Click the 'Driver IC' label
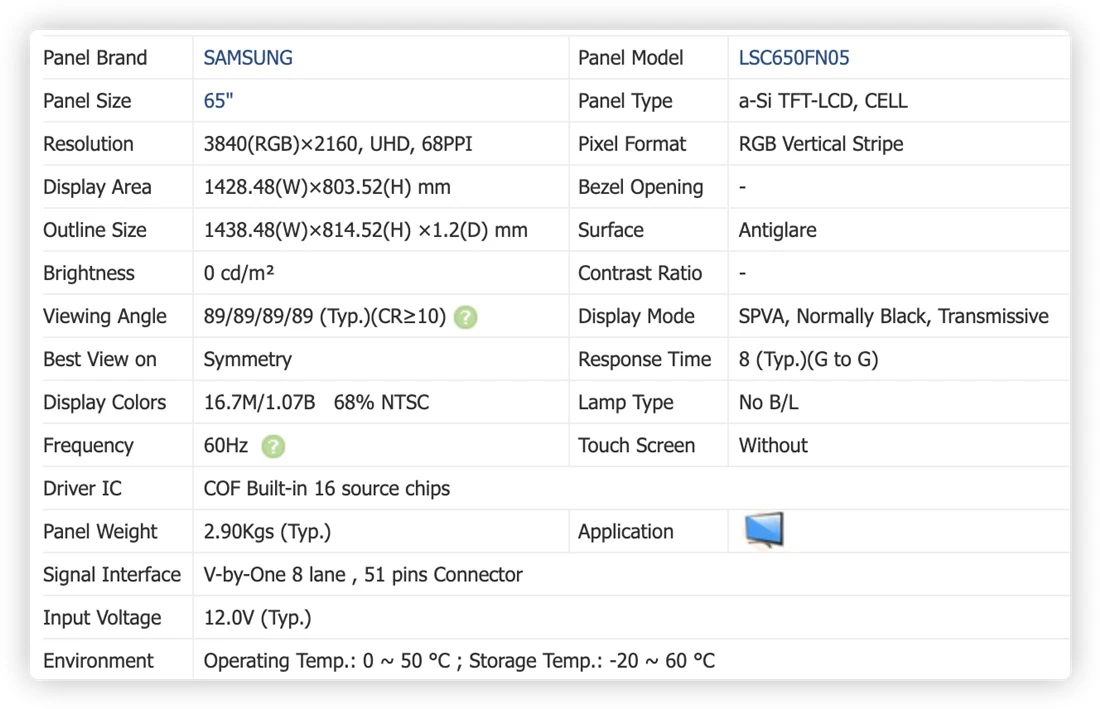This screenshot has width=1100, height=709. (x=82, y=489)
